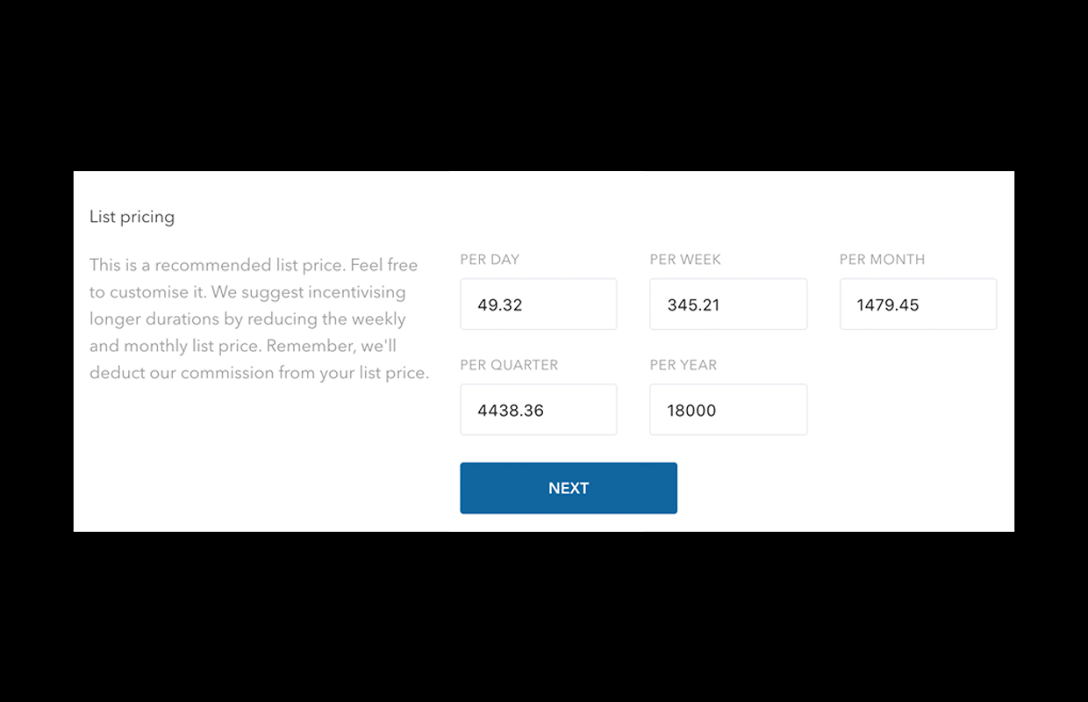Focus the Per Week price input
Image resolution: width=1088 pixels, height=702 pixels.
click(728, 304)
